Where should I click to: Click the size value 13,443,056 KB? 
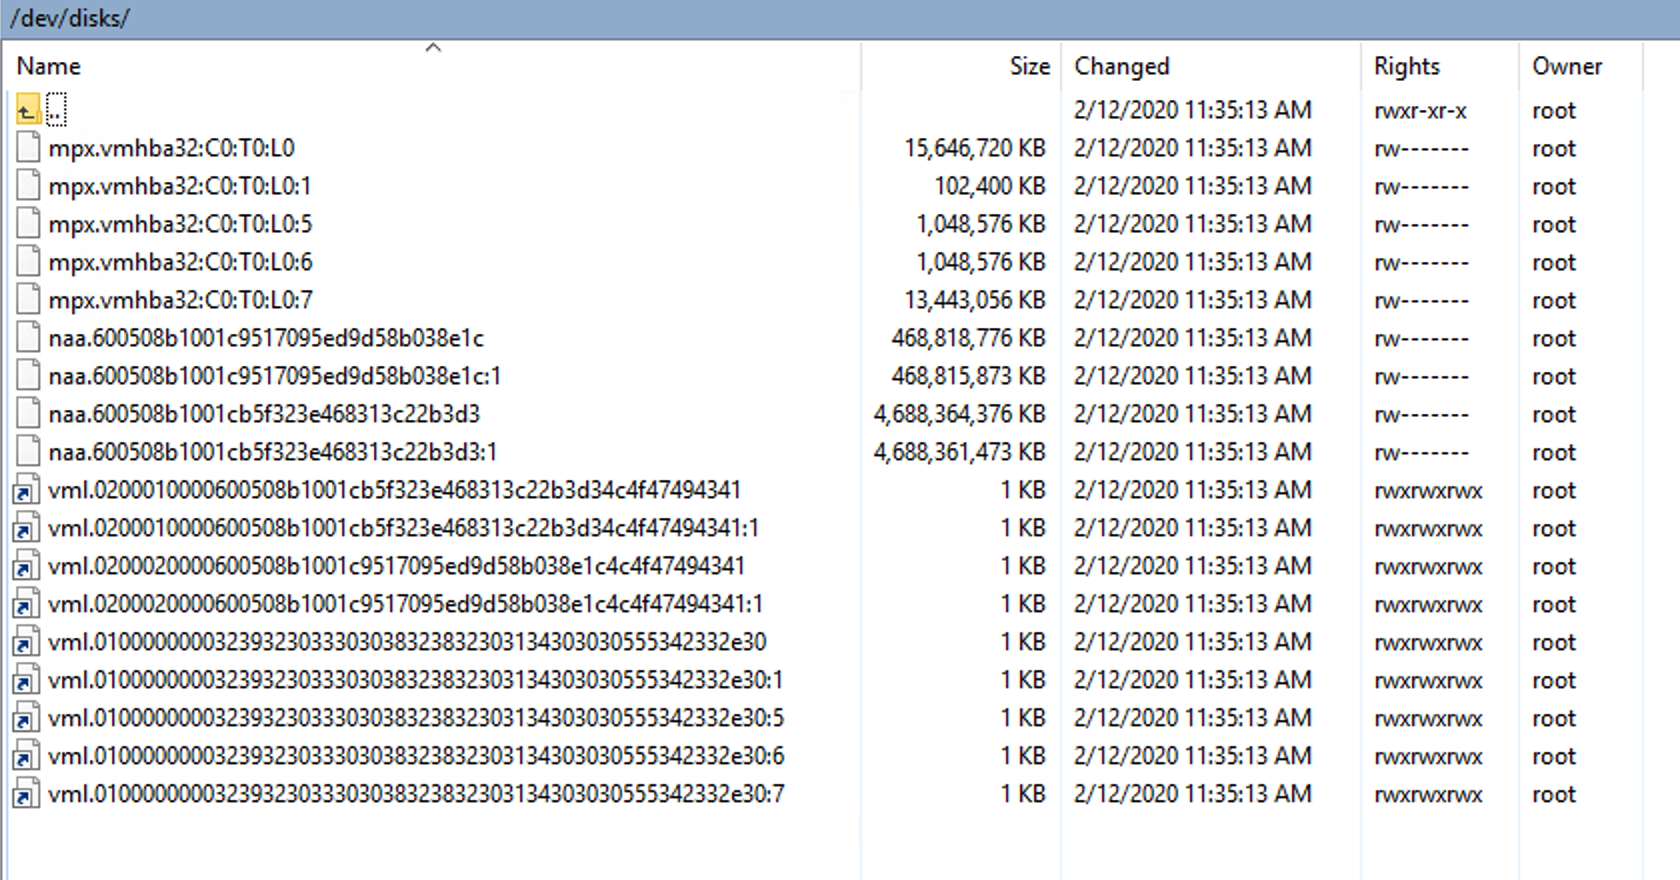975,300
